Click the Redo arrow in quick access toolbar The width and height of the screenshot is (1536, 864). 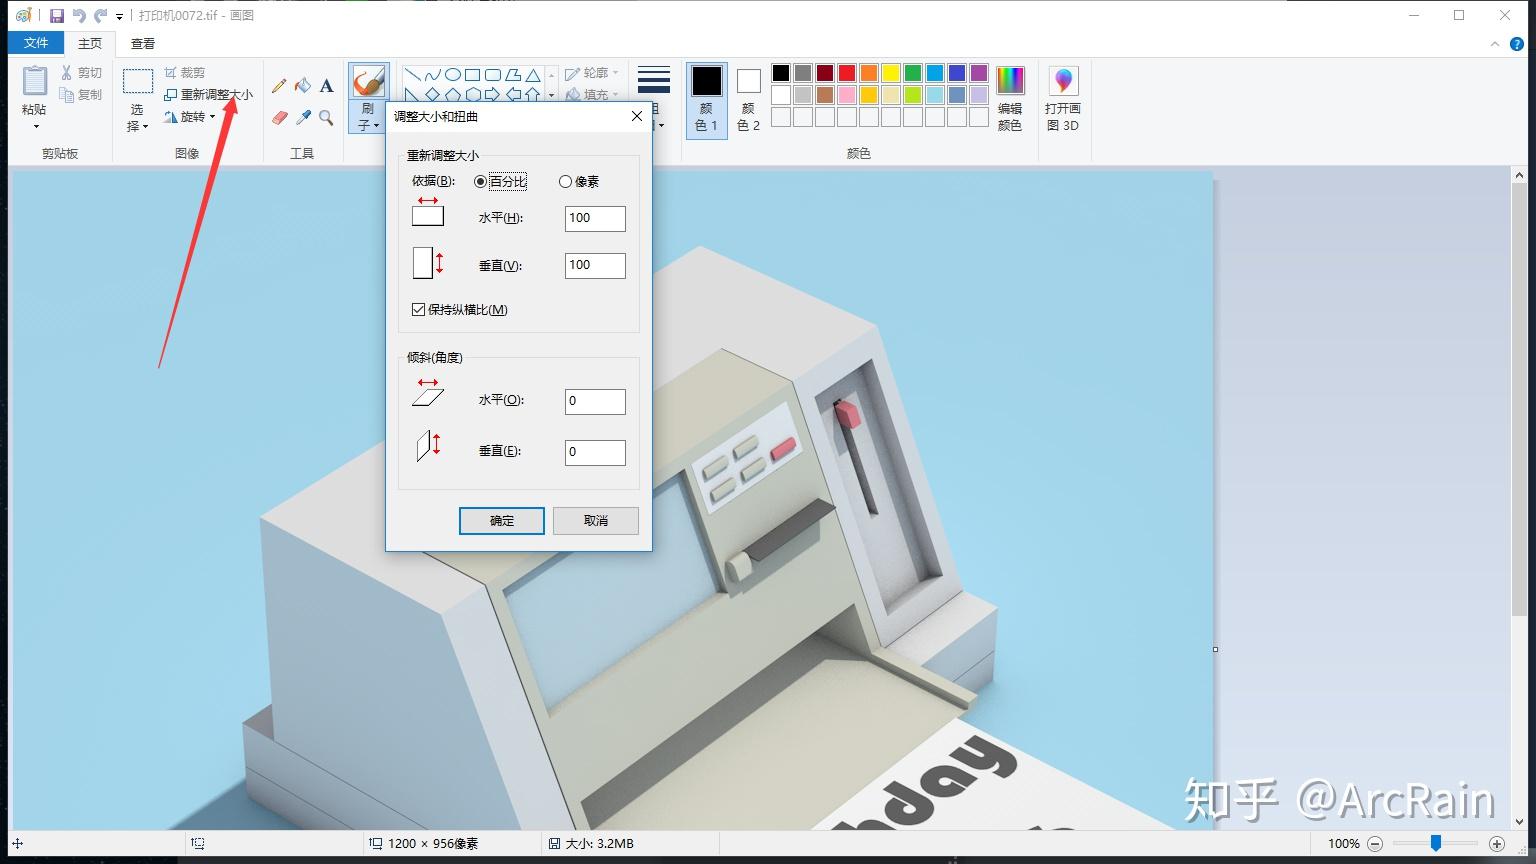tap(100, 16)
